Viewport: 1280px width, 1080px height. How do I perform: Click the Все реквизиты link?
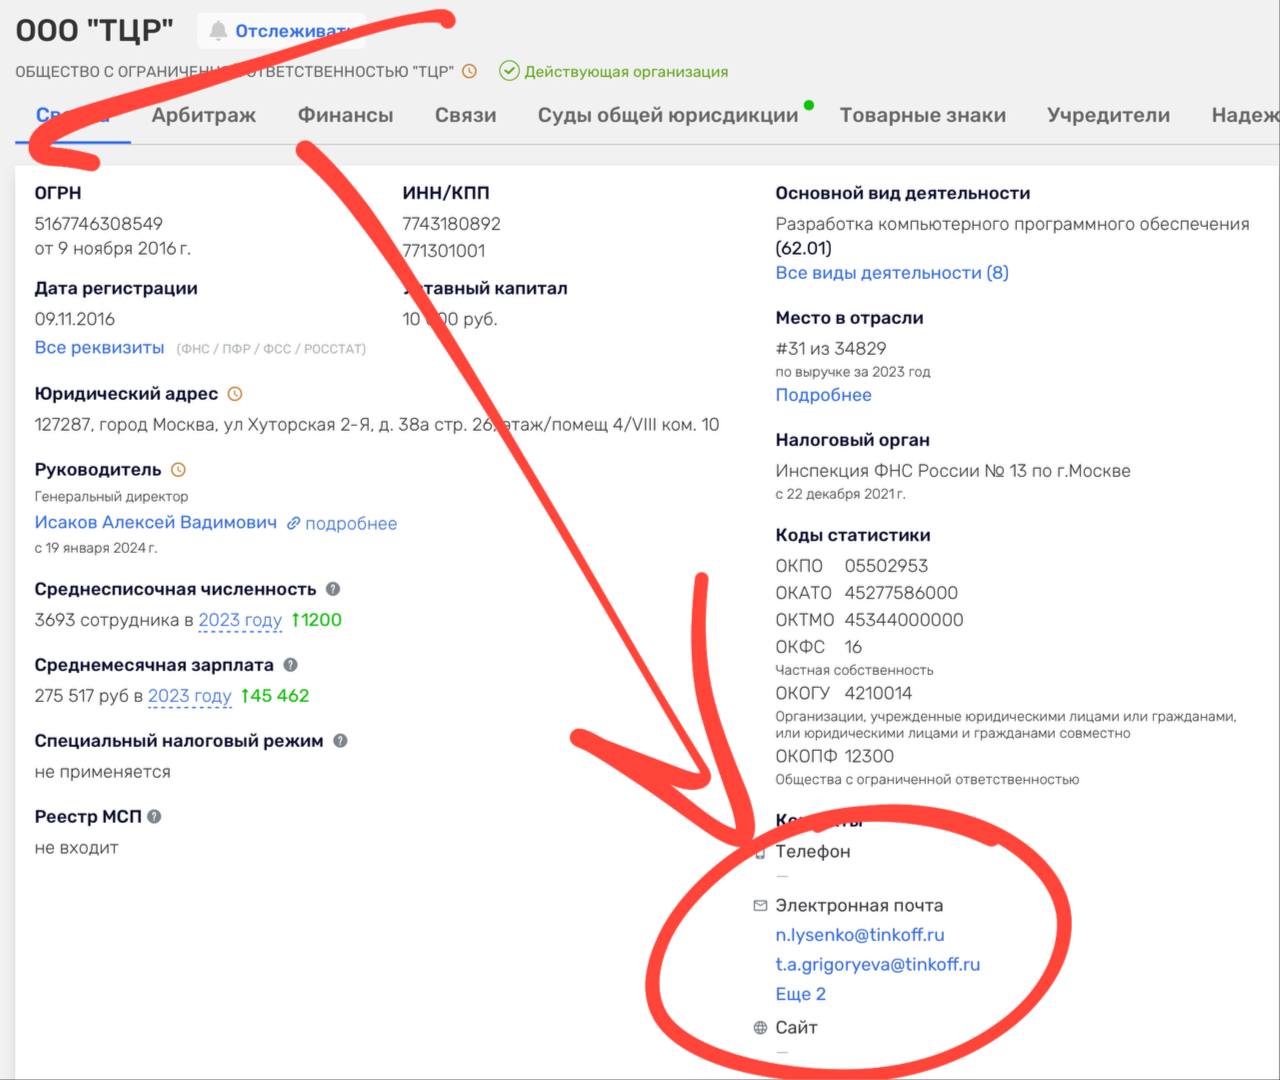point(99,348)
